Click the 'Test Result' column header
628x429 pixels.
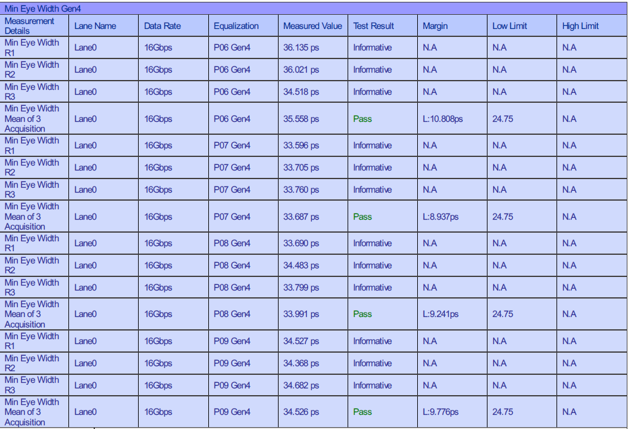(375, 26)
